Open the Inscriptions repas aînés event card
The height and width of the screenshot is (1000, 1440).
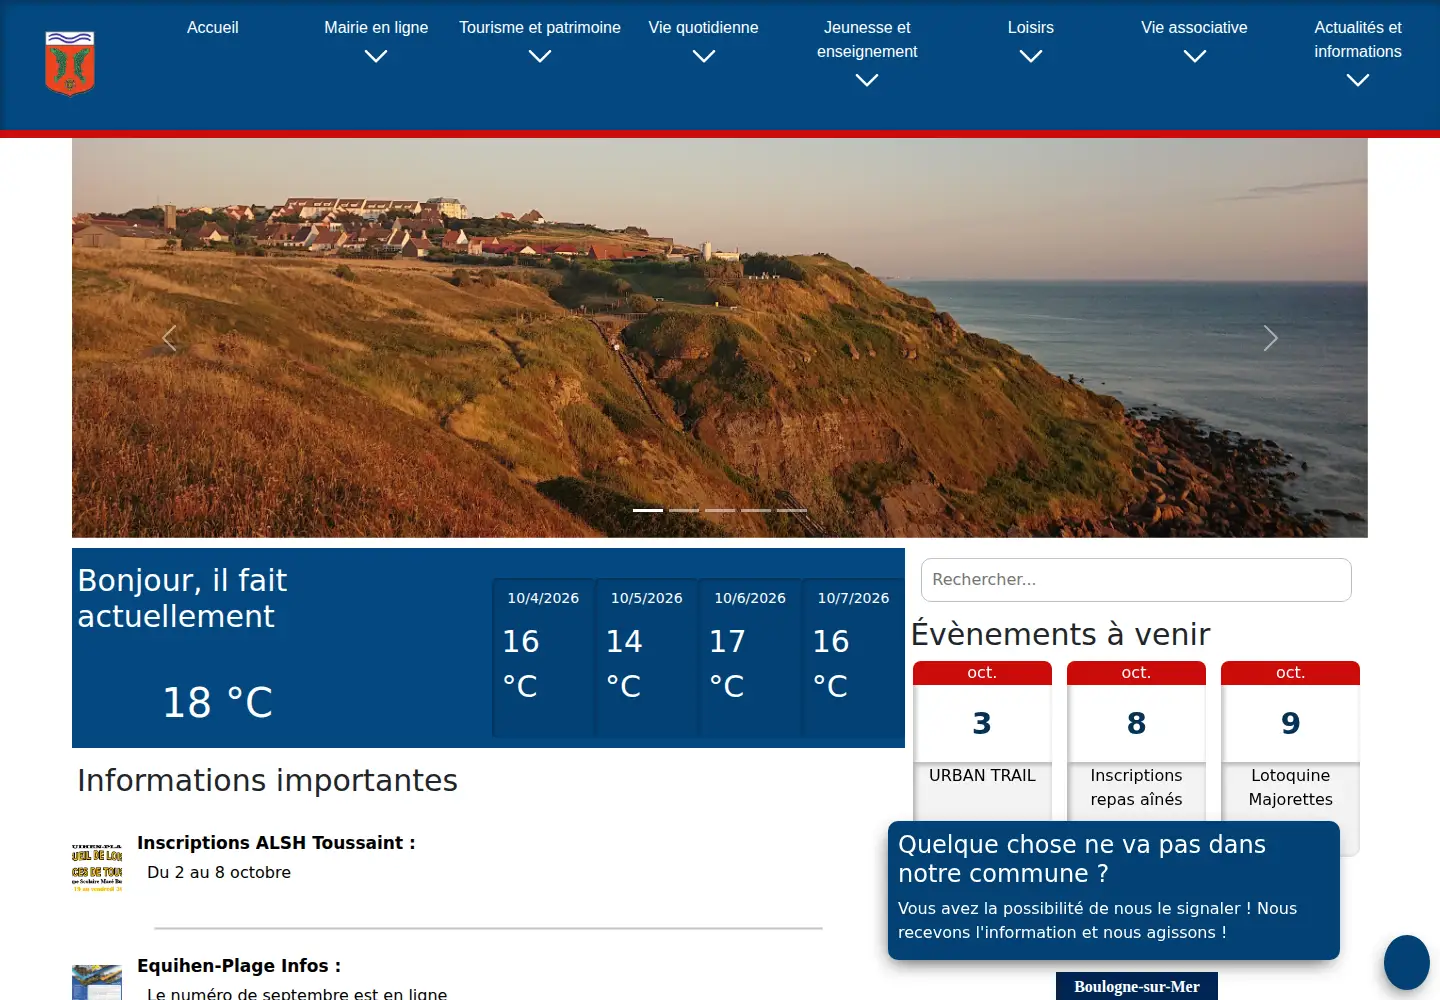click(1136, 740)
